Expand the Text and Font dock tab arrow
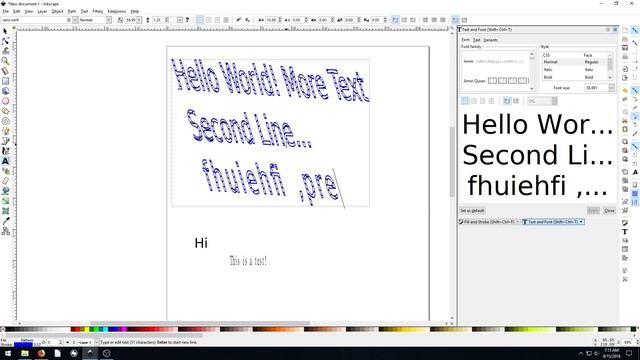640x360 pixels. point(581,222)
